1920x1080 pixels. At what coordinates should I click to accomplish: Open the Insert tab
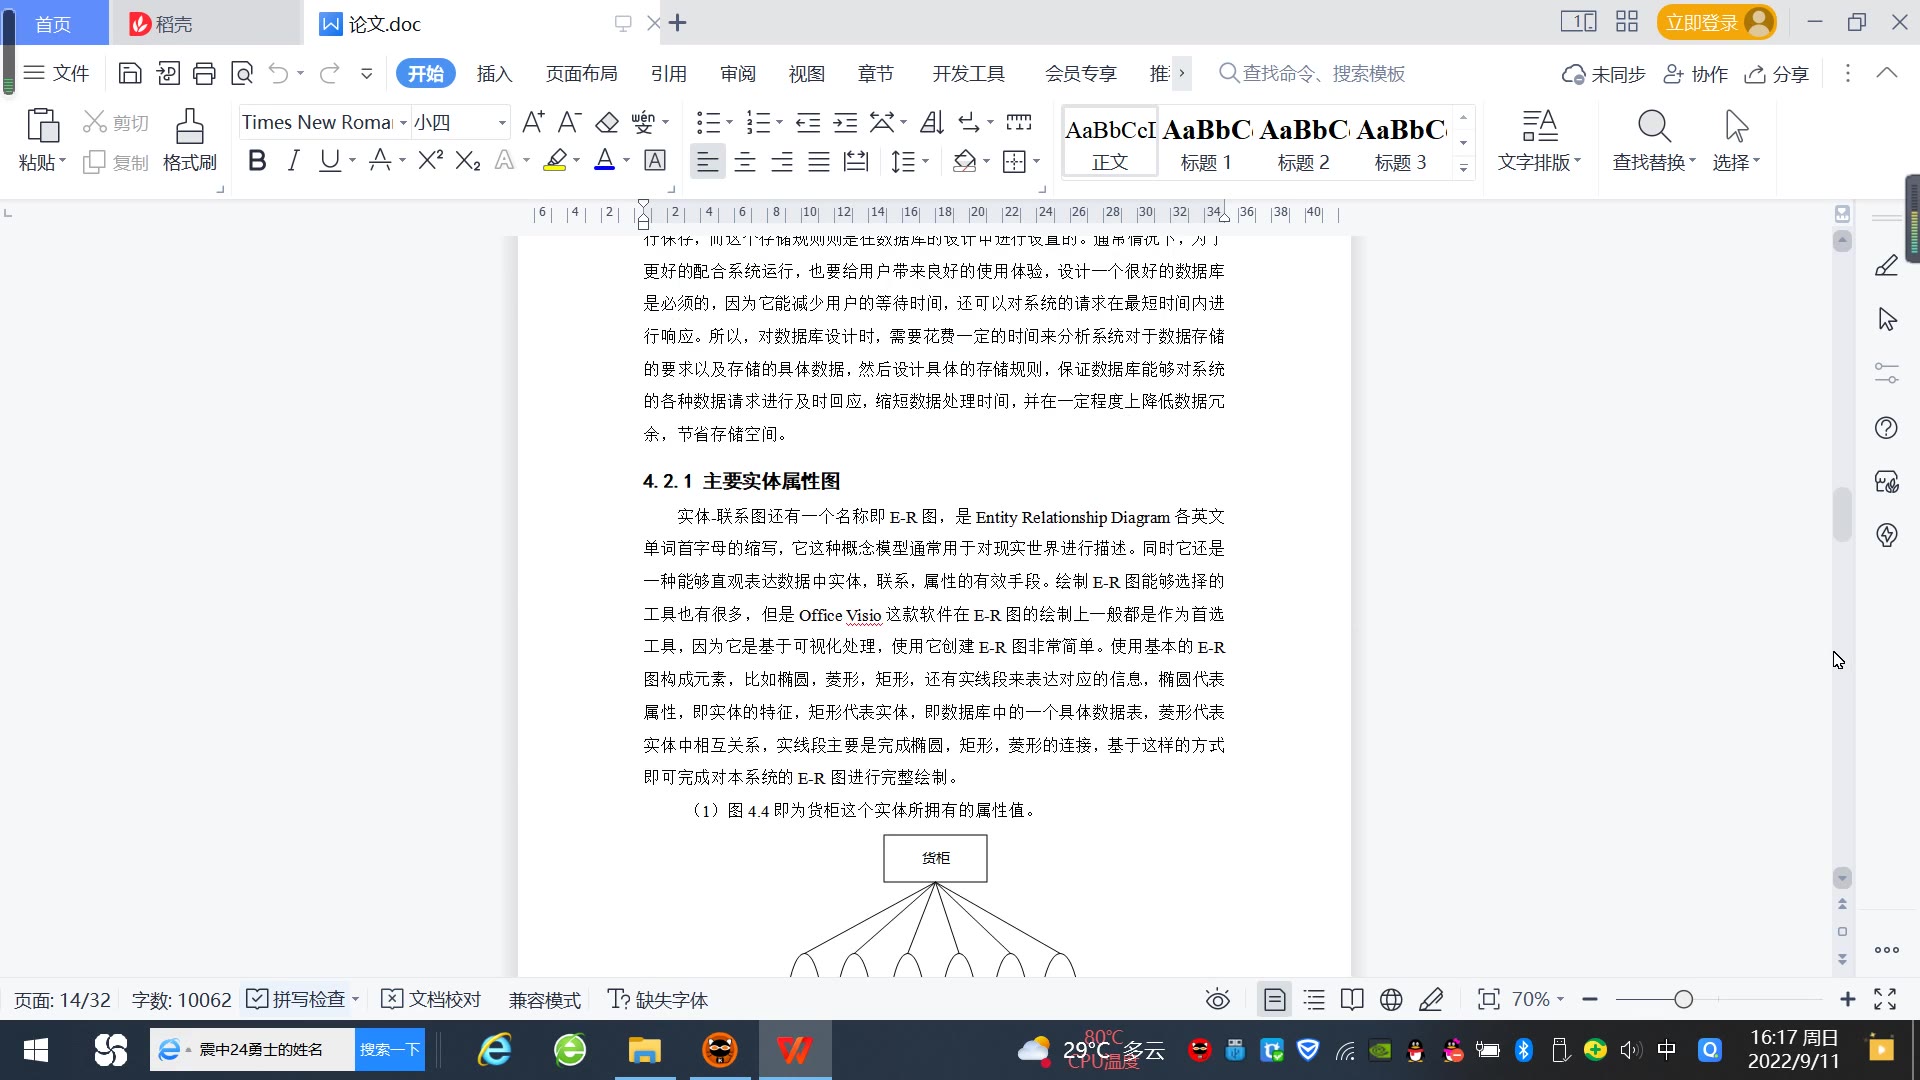click(x=494, y=74)
